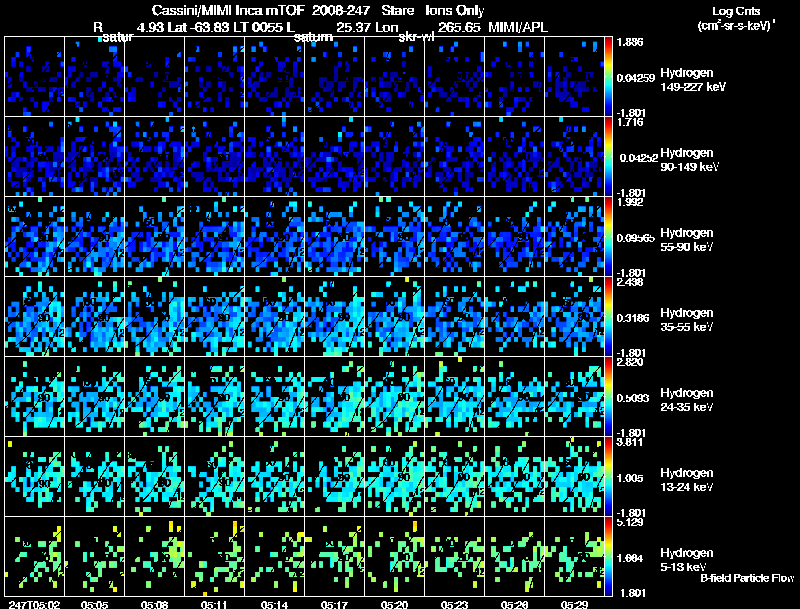The height and width of the screenshot is (609, 800).
Task: Click the 247T05:02 time label
Action: pos(35,604)
